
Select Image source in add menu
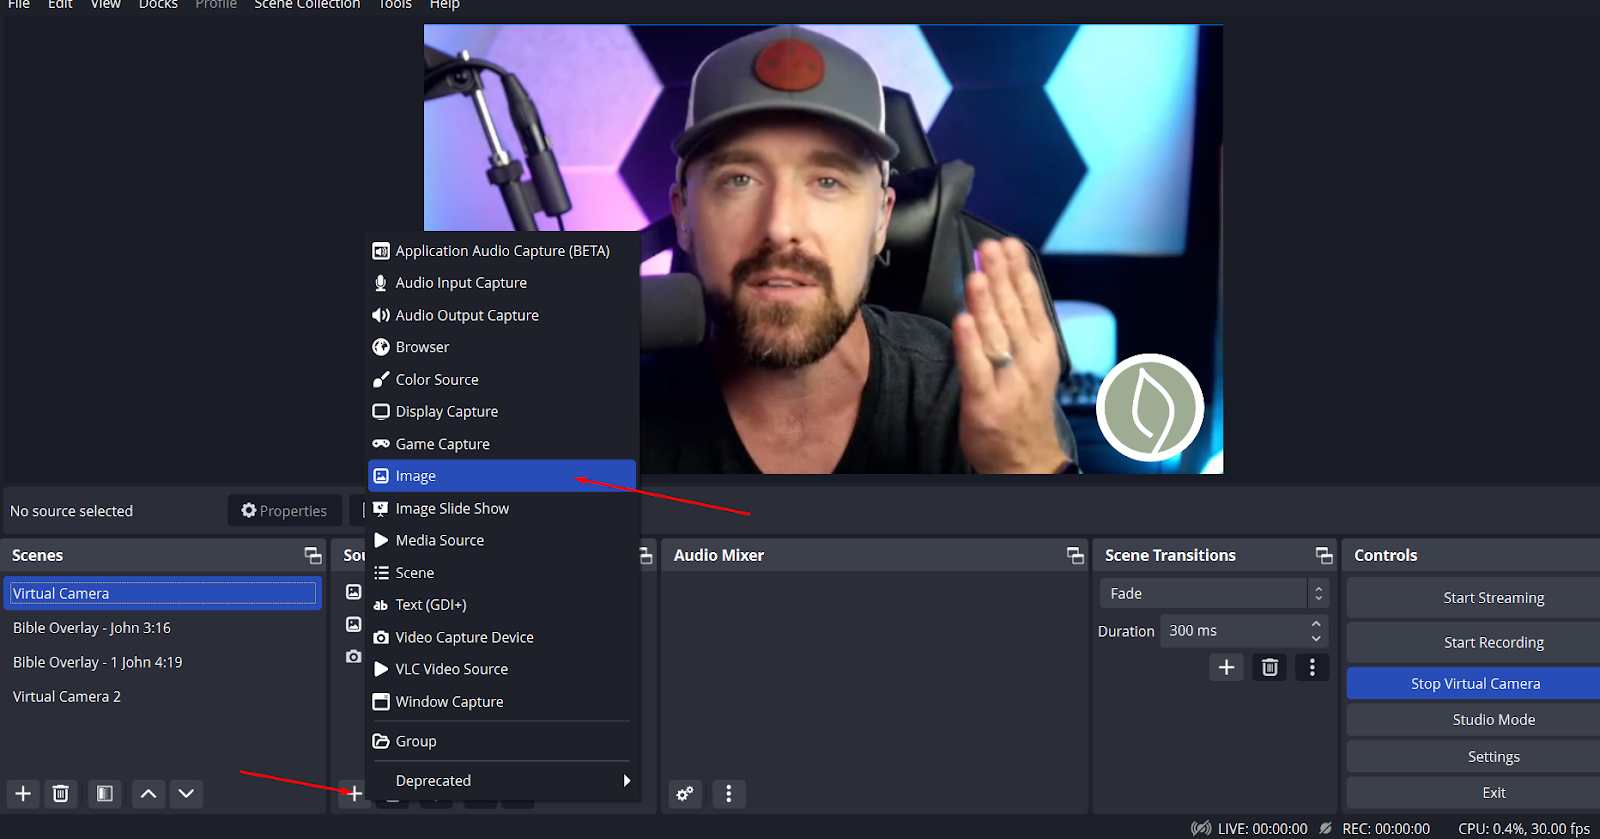click(x=503, y=476)
